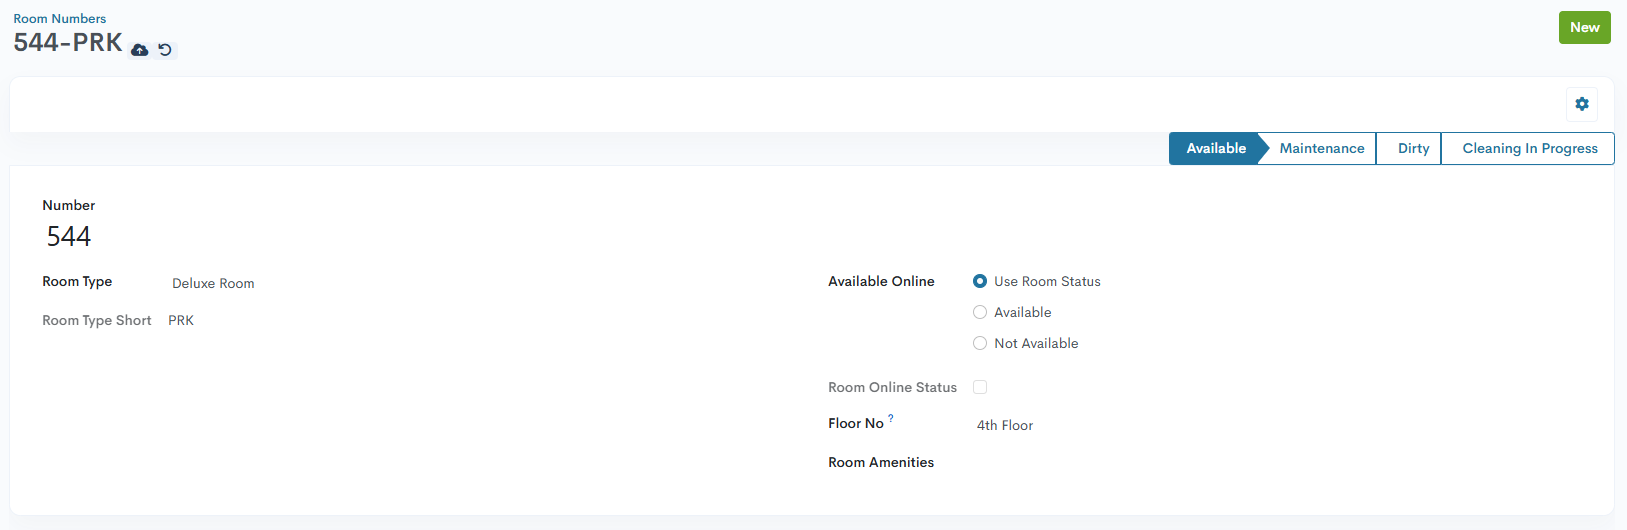Image resolution: width=1627 pixels, height=530 pixels.
Task: Set status to Dirty
Action: tap(1413, 148)
